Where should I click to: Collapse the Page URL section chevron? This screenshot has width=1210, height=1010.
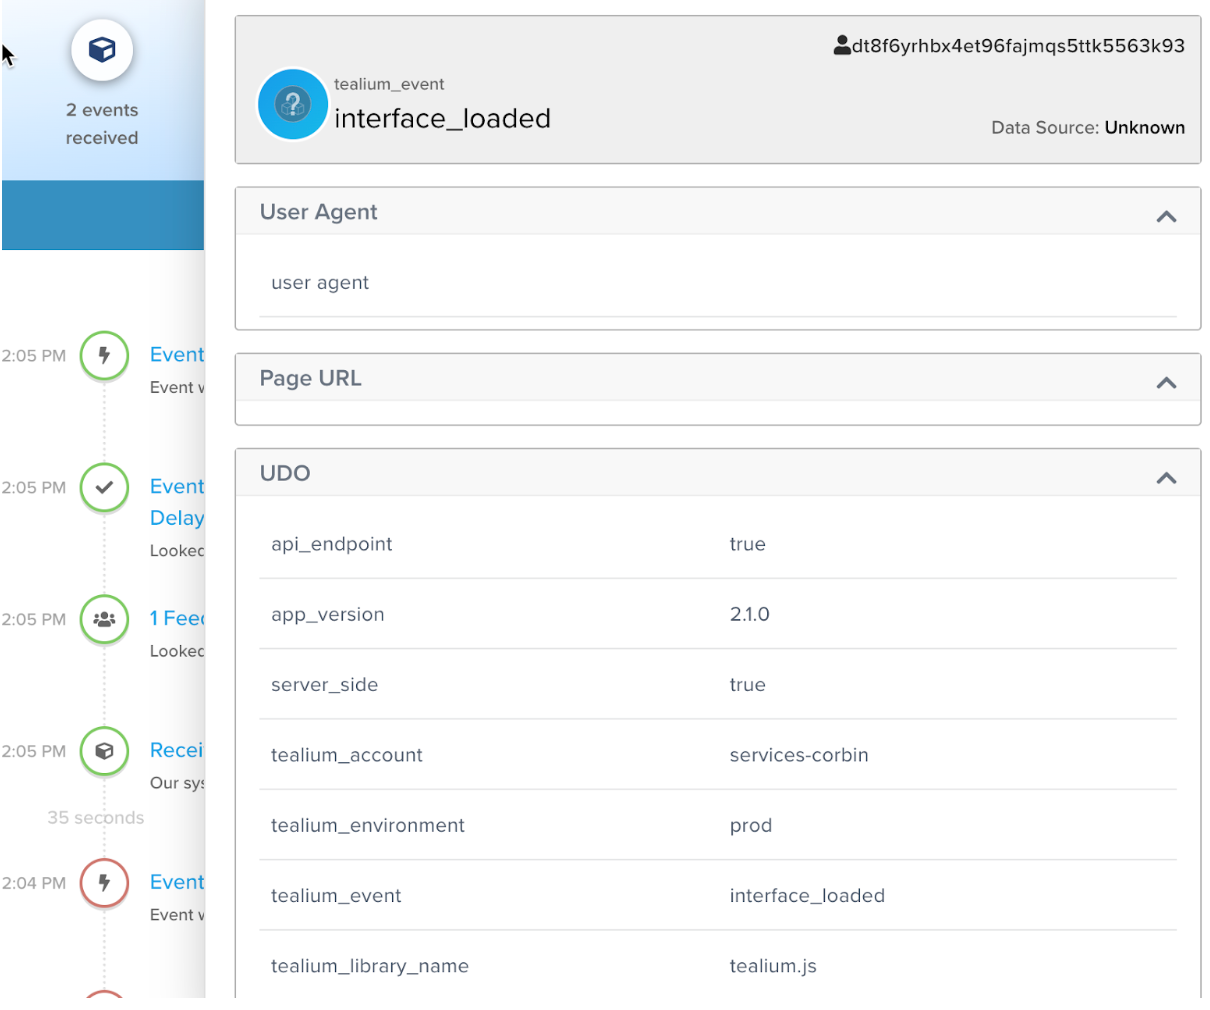(1165, 382)
